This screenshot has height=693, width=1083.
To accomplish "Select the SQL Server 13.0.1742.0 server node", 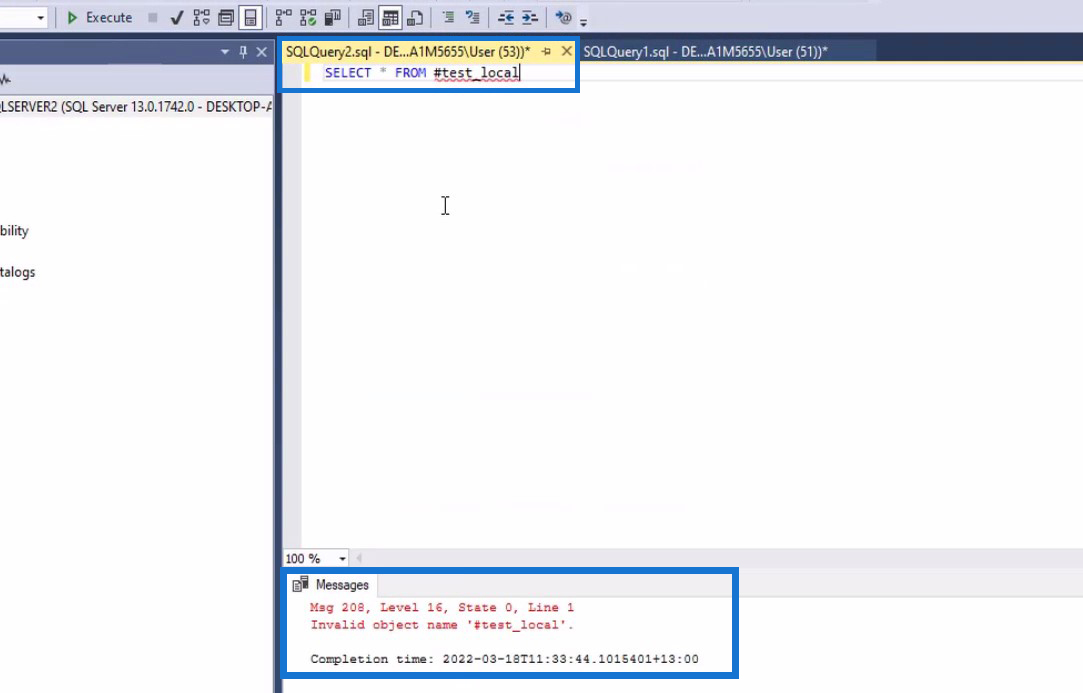I will (x=136, y=106).
